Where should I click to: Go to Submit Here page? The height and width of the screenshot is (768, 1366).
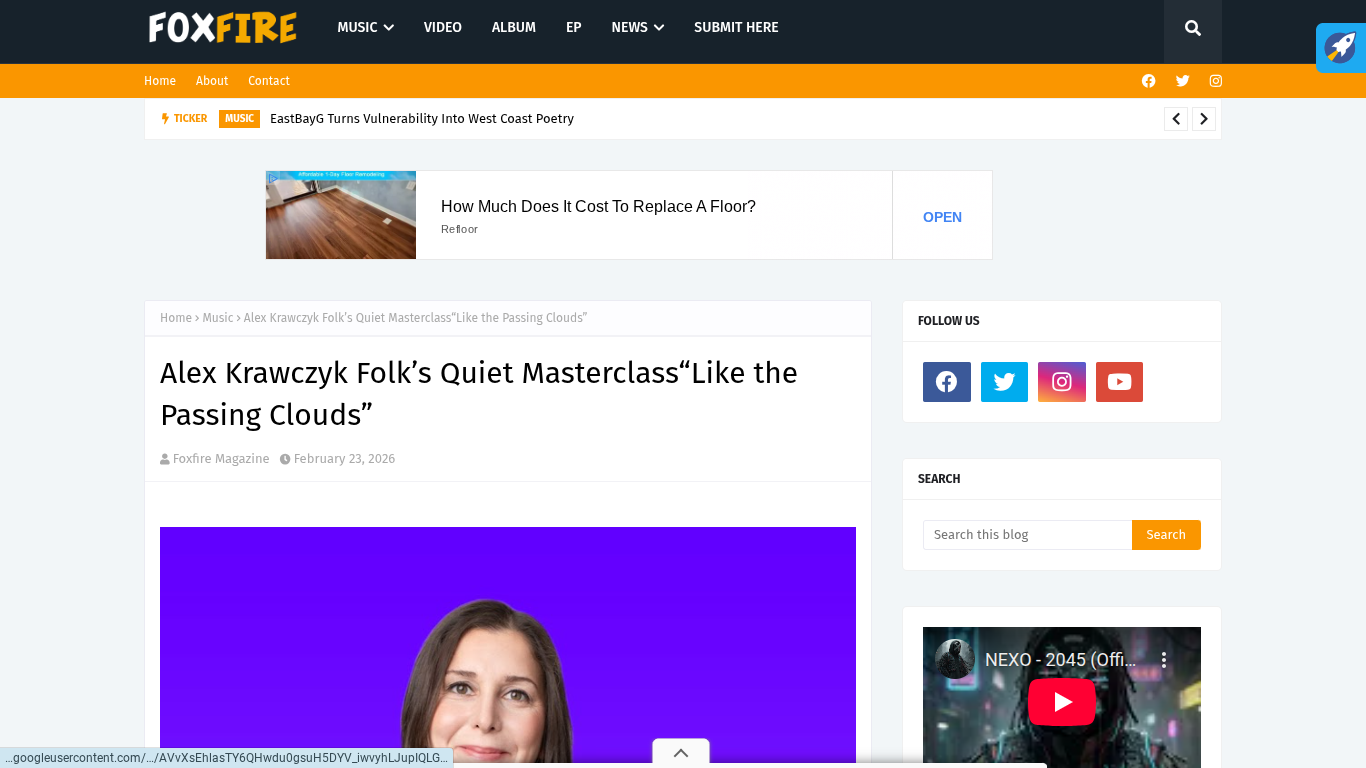coord(736,28)
